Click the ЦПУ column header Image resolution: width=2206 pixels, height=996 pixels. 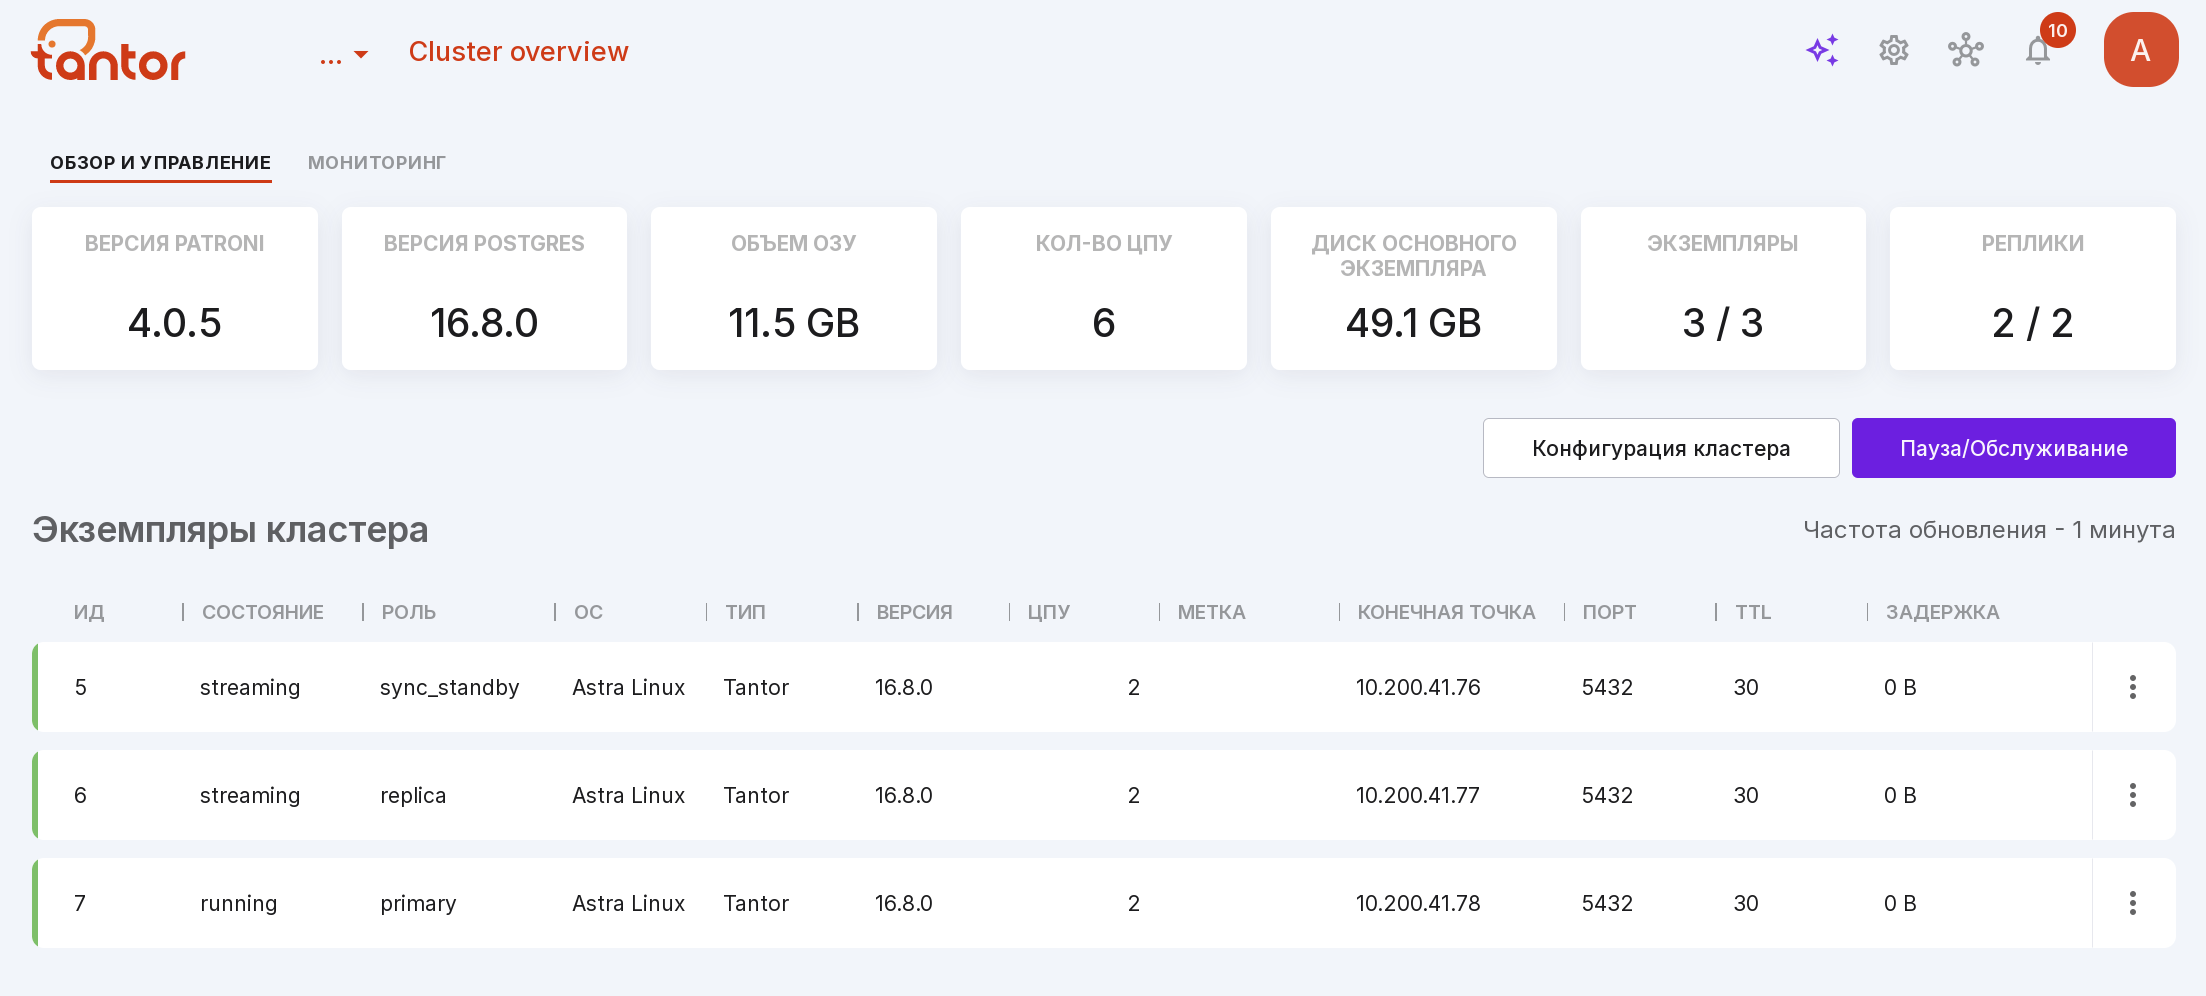1049,612
